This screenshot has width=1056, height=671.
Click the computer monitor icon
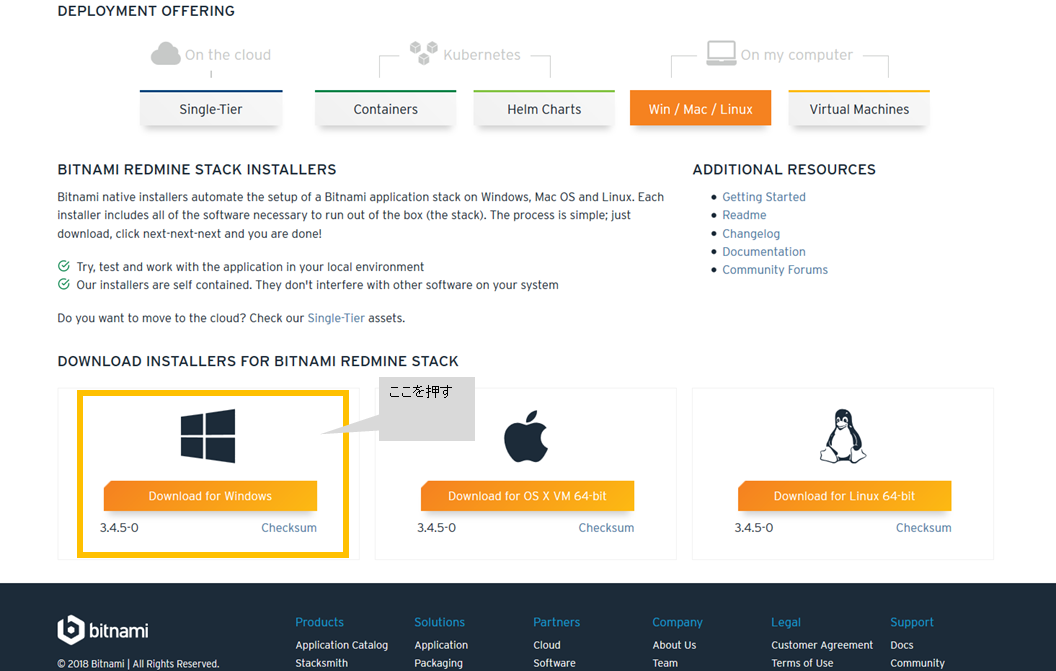click(x=723, y=52)
